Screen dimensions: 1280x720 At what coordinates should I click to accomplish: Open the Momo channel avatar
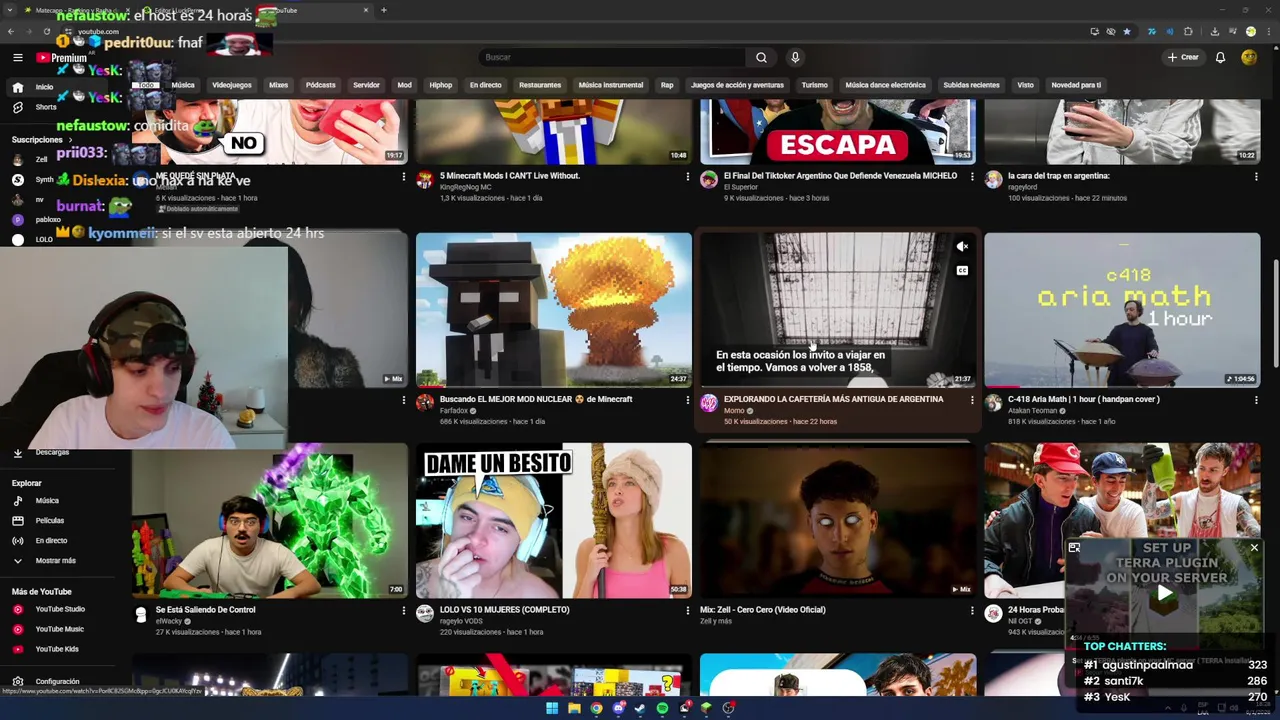point(709,403)
